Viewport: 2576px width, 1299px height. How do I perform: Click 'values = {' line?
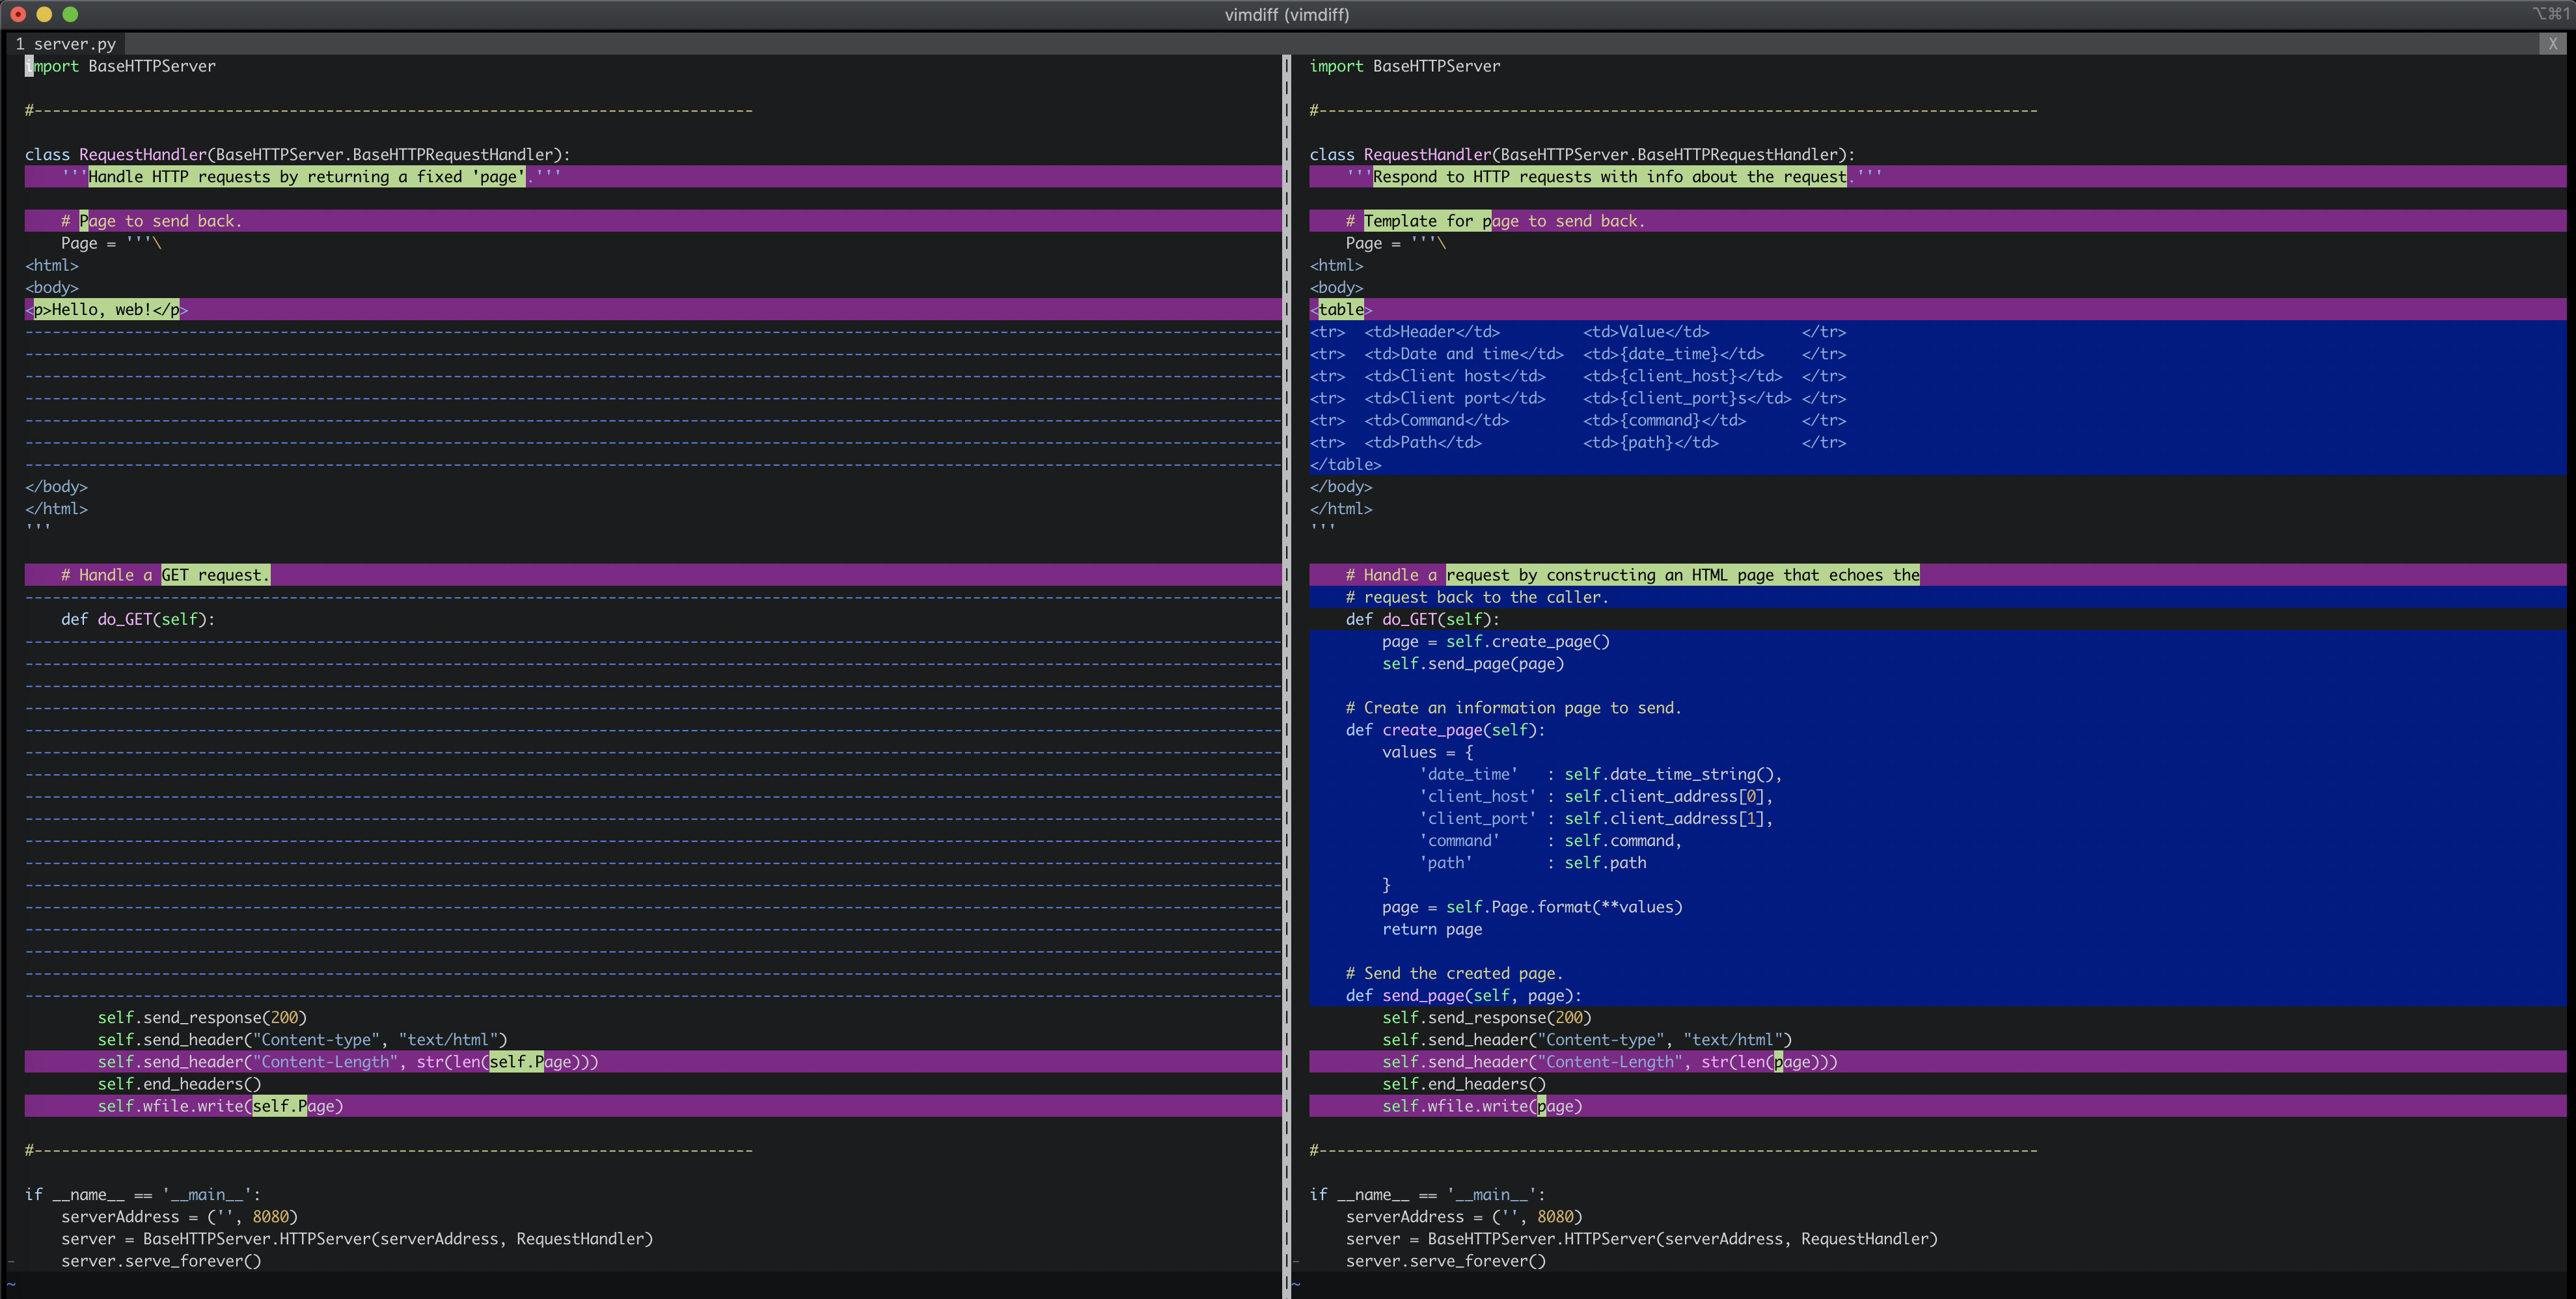1428,752
